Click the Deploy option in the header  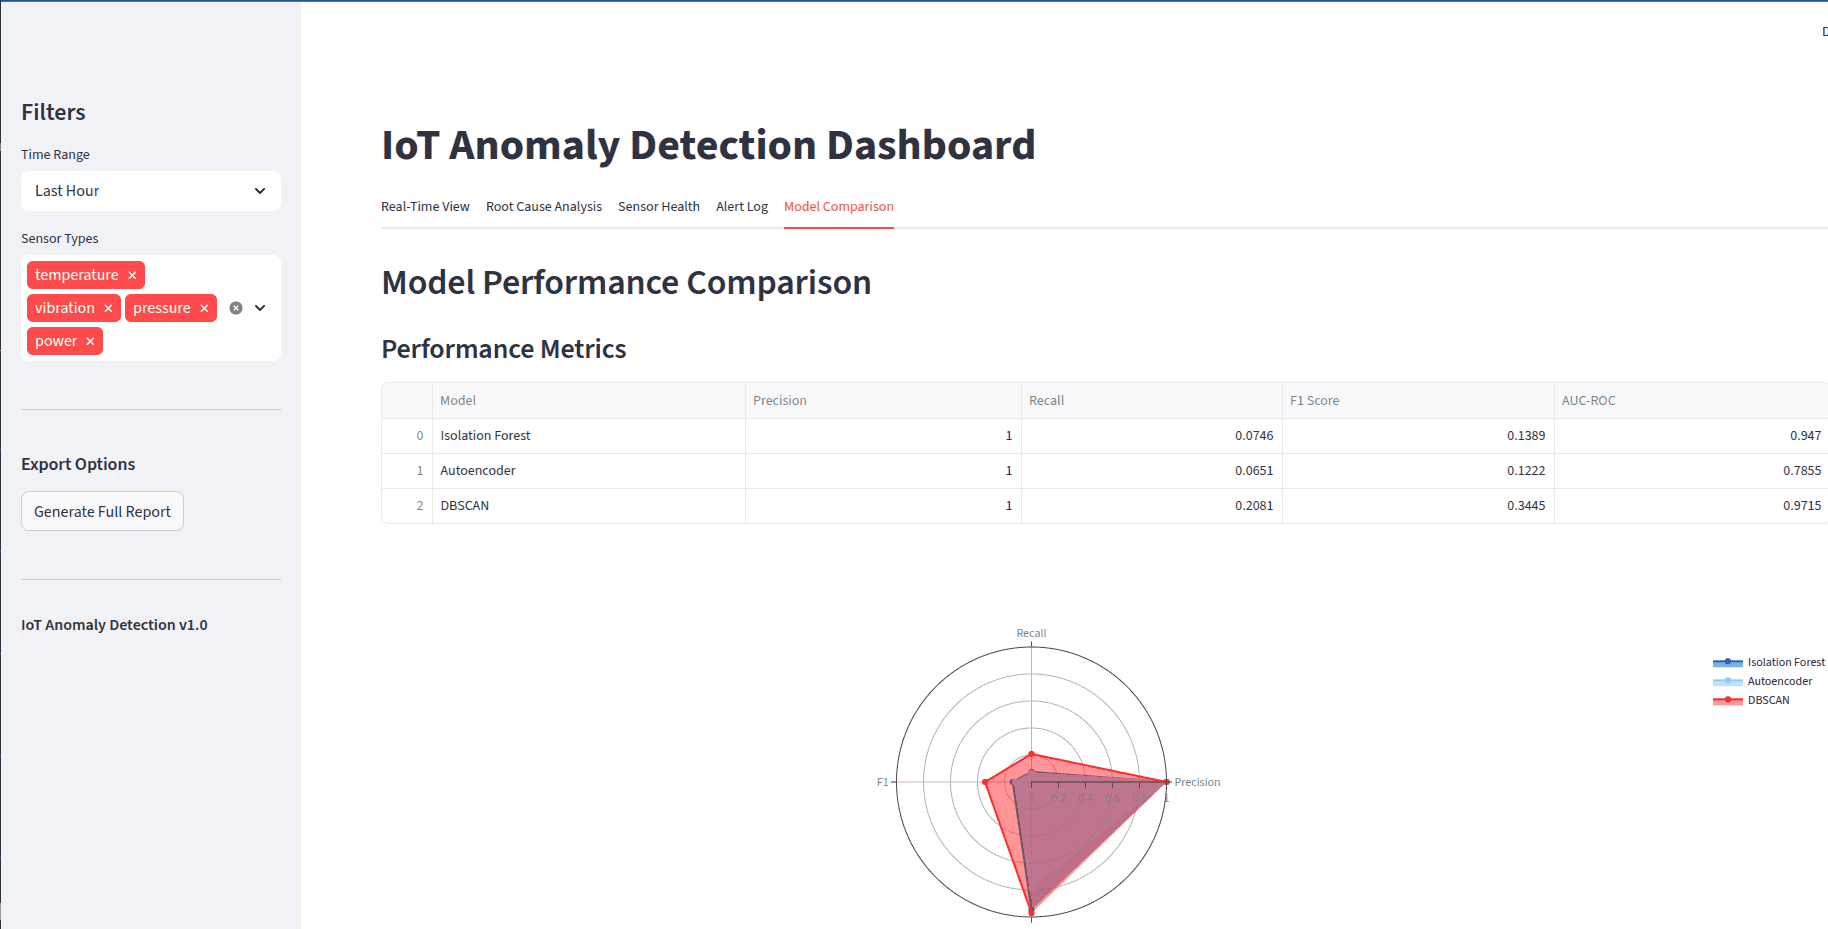point(1824,32)
